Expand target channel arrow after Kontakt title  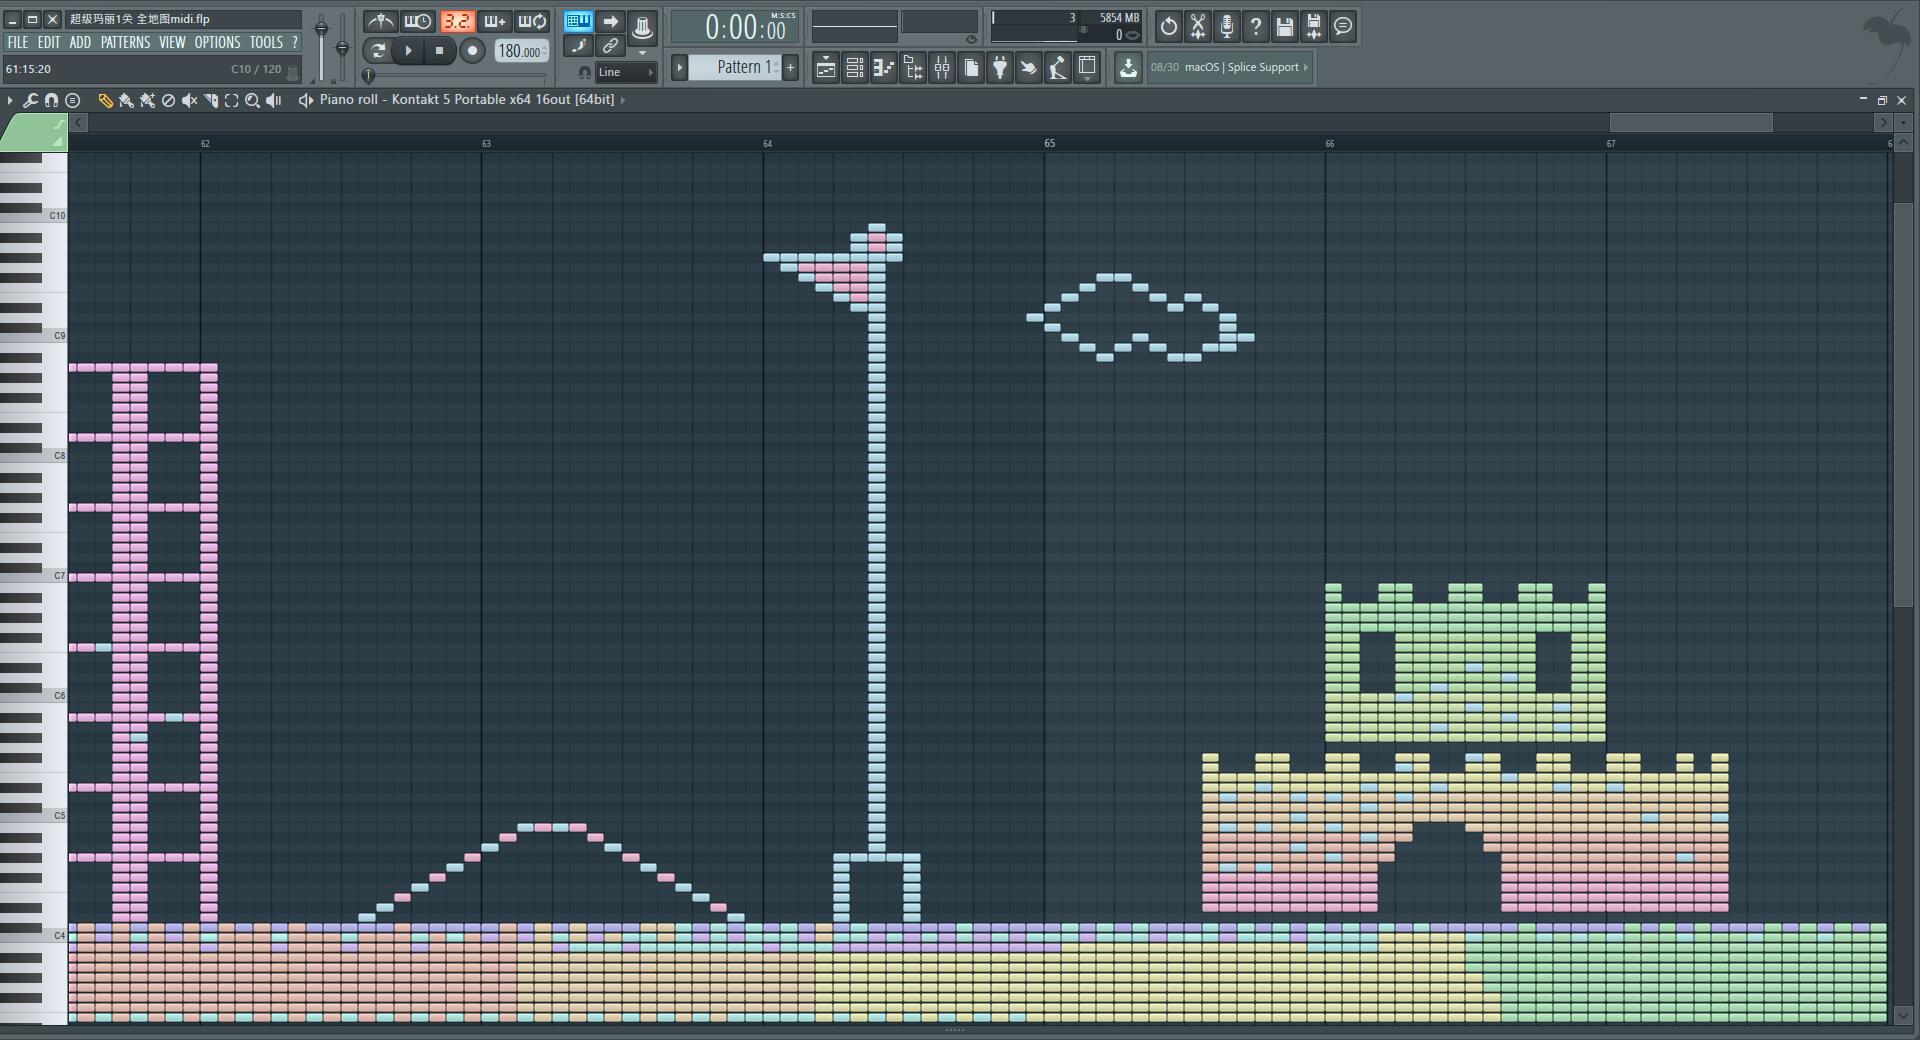click(x=623, y=100)
